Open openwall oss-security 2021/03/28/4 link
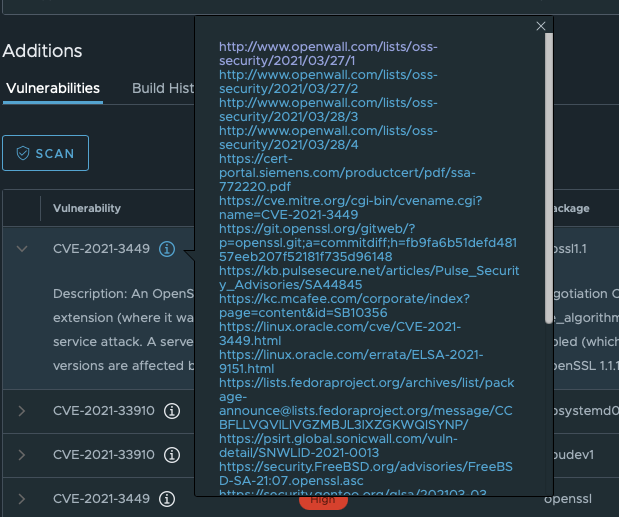Screen dimensions: 619x517 coord(328,138)
